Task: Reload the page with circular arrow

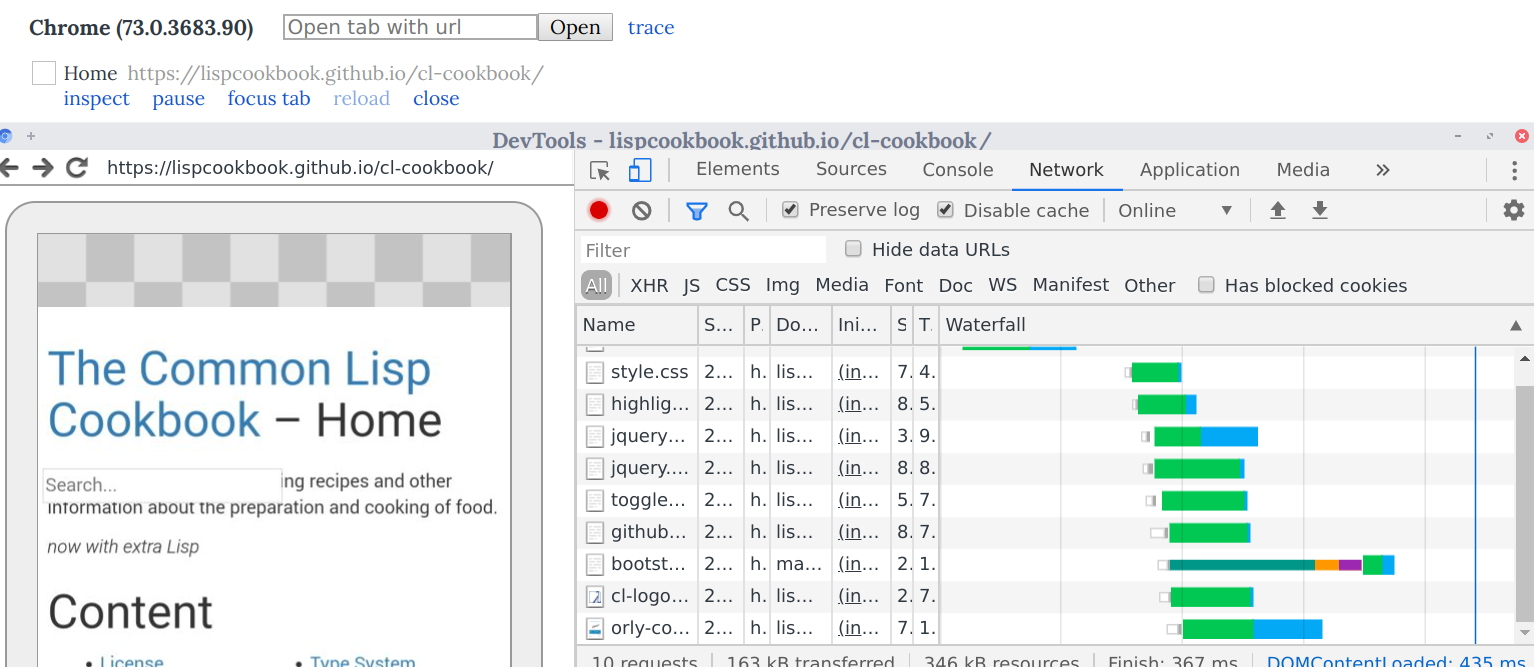Action: [77, 168]
